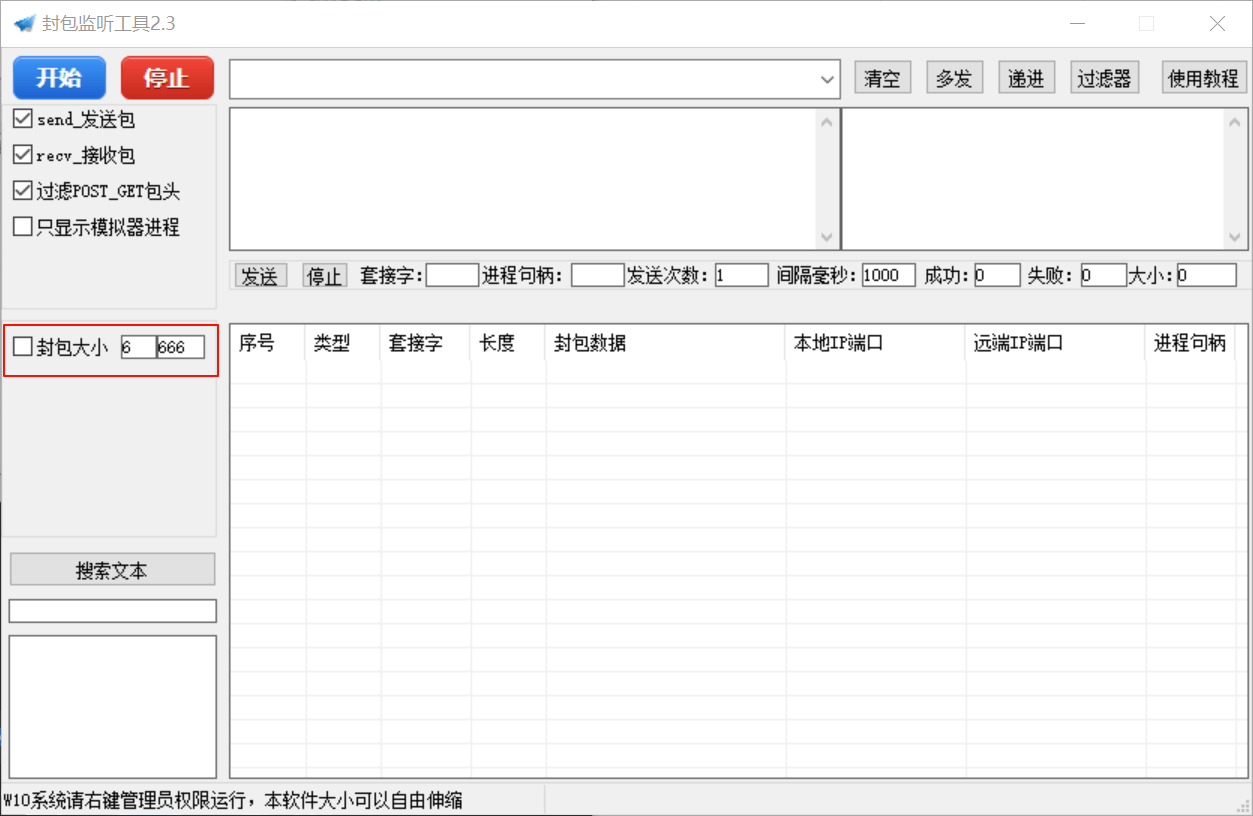
Task: Open the 使用教程 tutorial
Action: coord(1204,78)
